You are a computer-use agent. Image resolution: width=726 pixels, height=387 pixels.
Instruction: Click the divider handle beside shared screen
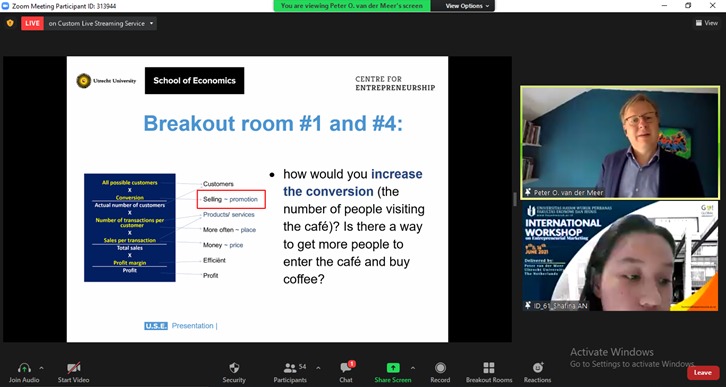tap(515, 199)
